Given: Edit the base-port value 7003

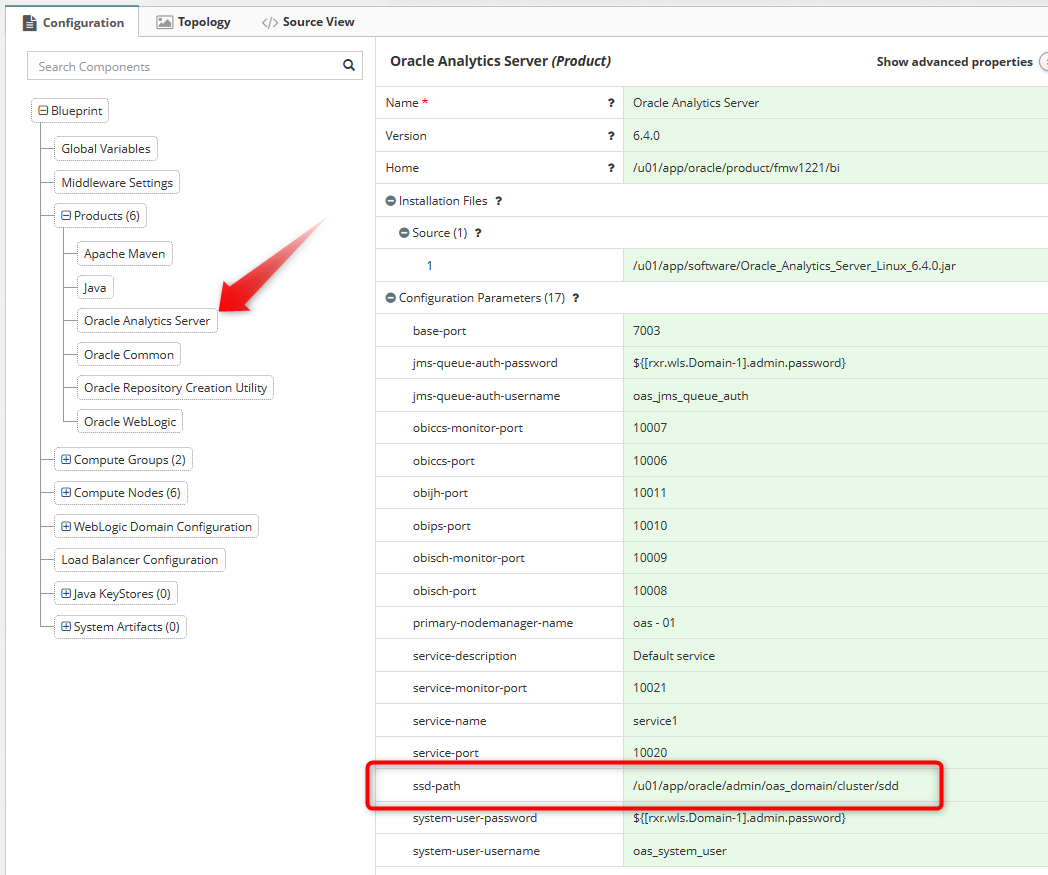Looking at the screenshot, I should (x=835, y=331).
